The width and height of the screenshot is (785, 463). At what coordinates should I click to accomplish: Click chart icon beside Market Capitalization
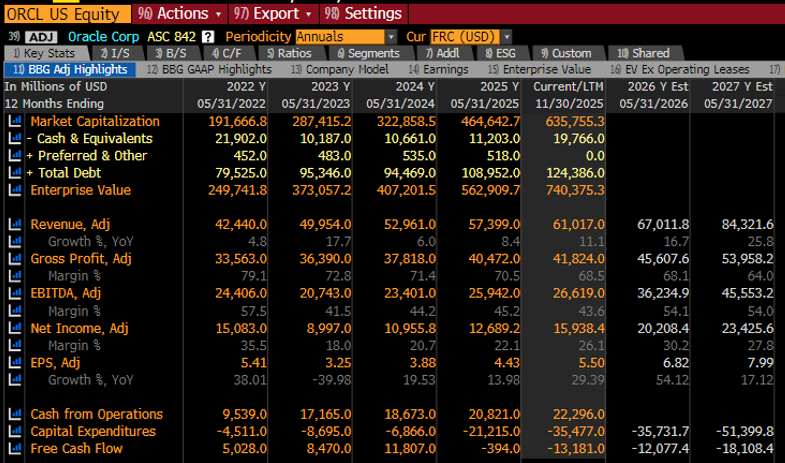click(x=14, y=121)
